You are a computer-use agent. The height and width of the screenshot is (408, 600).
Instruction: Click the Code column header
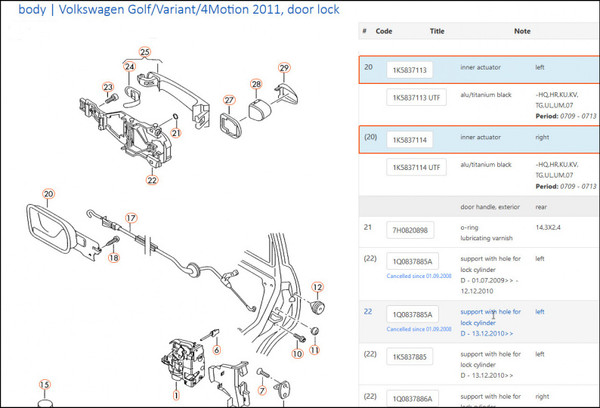click(x=384, y=31)
